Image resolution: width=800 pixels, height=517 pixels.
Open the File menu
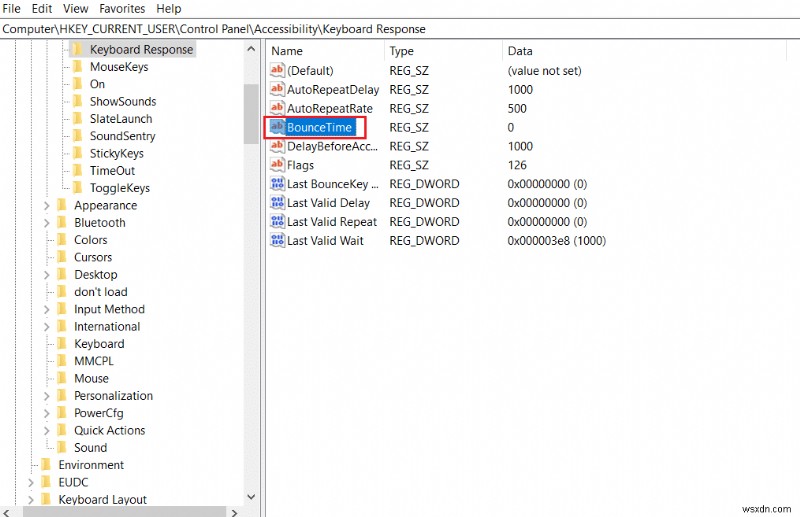point(11,9)
